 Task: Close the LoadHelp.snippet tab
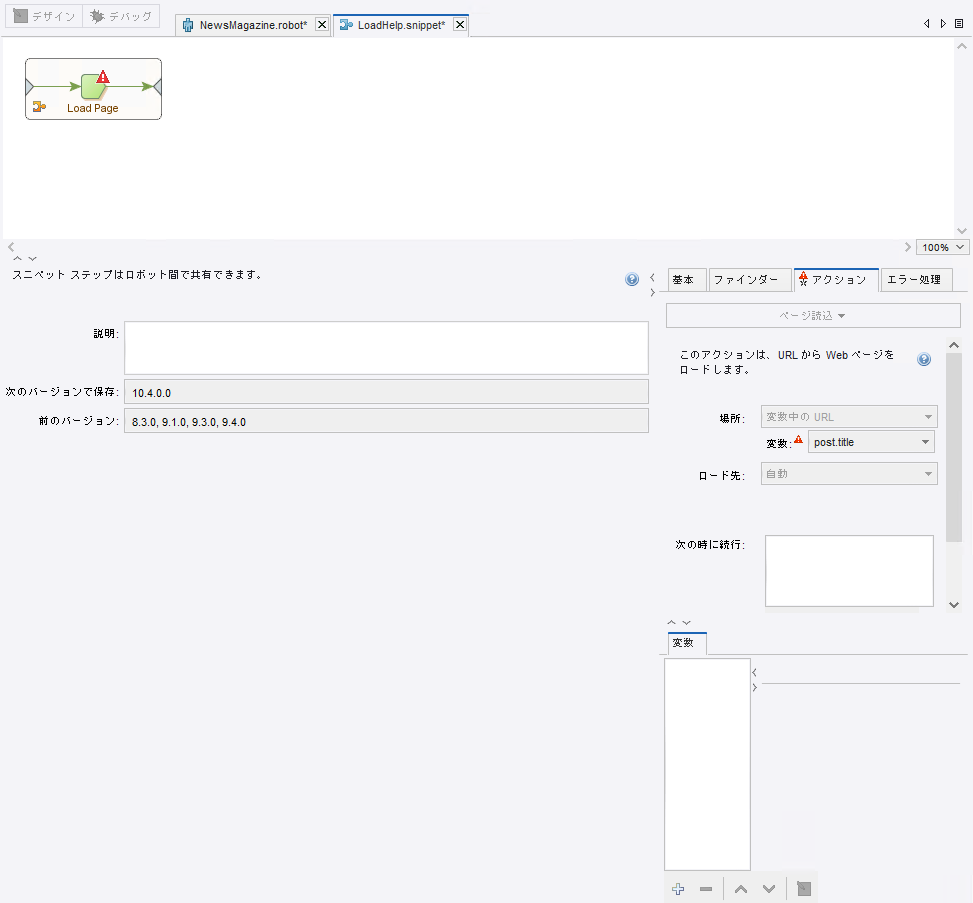point(460,25)
